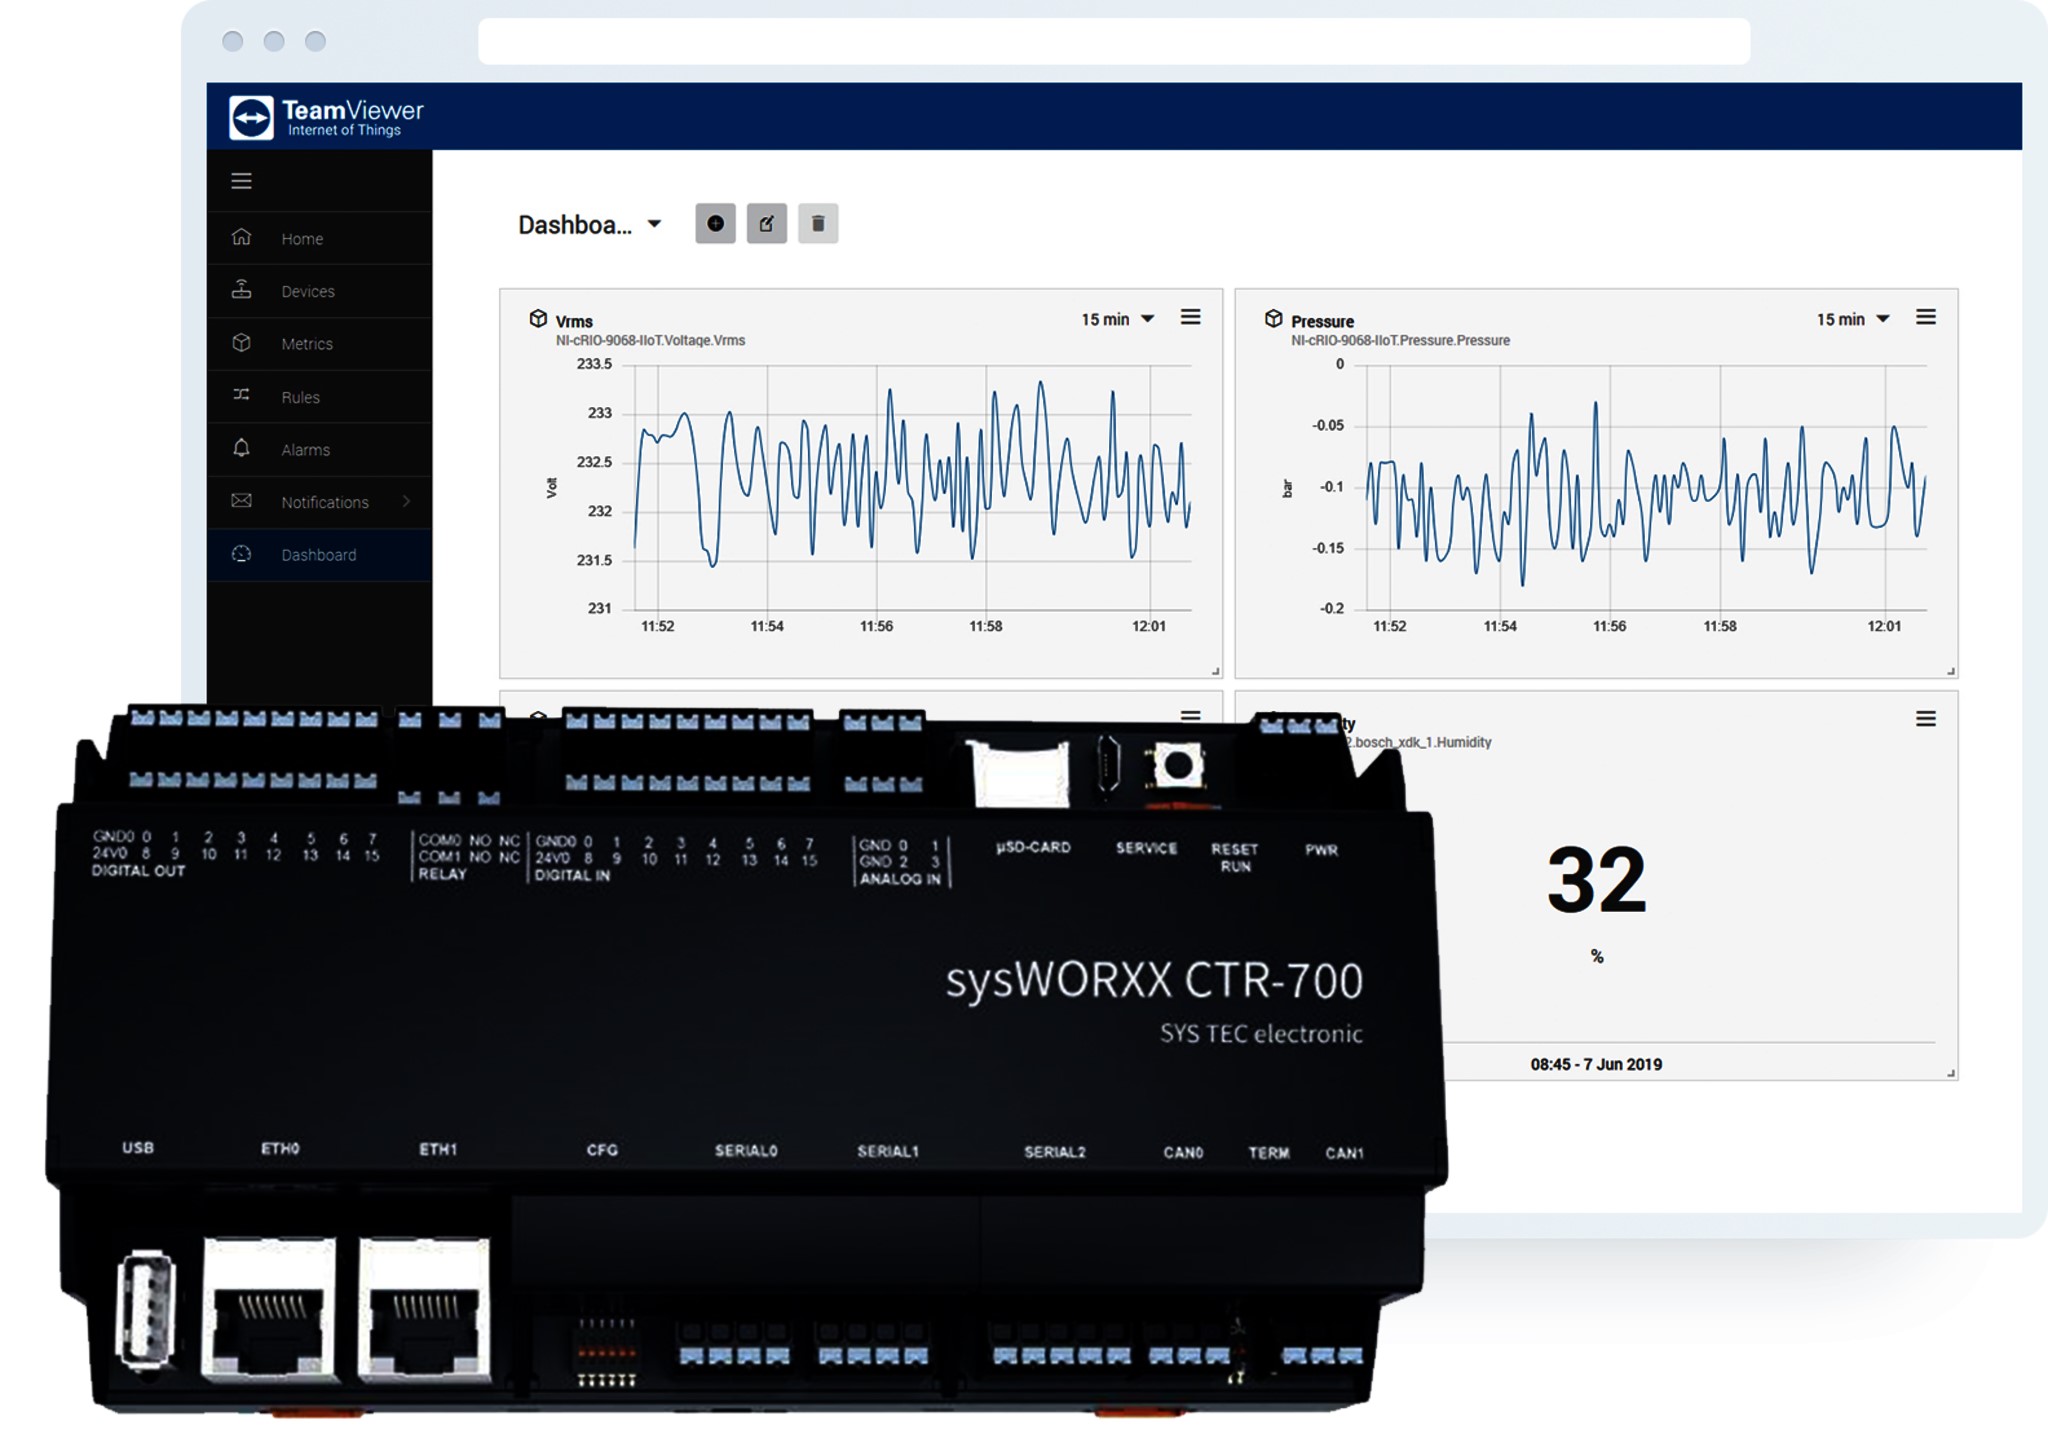Open the Rules page
2048x1456 pixels.
[x=320, y=397]
